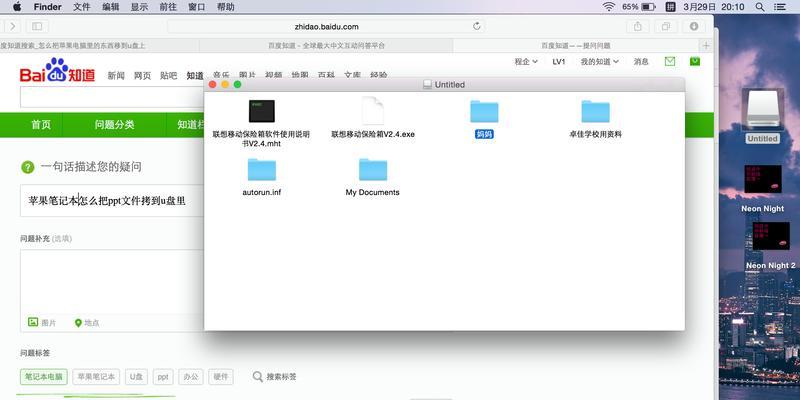
Task: Select the autorun.inf folder
Action: [262, 177]
